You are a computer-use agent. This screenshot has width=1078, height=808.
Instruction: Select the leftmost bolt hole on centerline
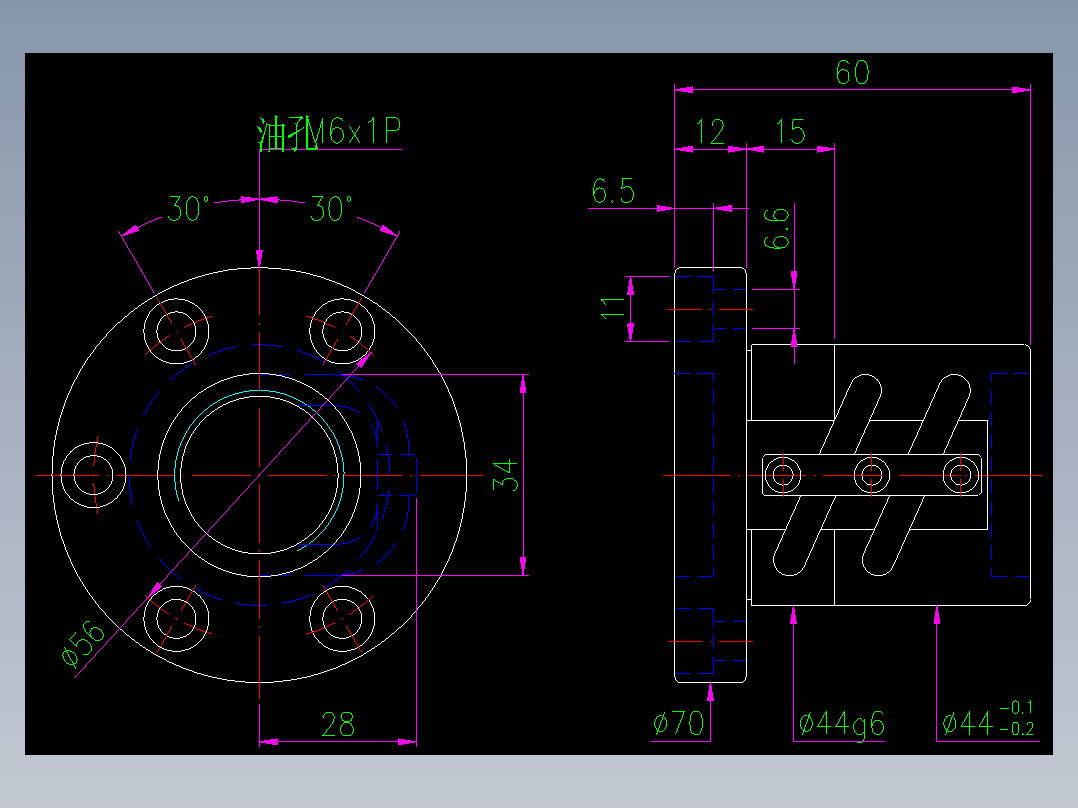(94, 475)
